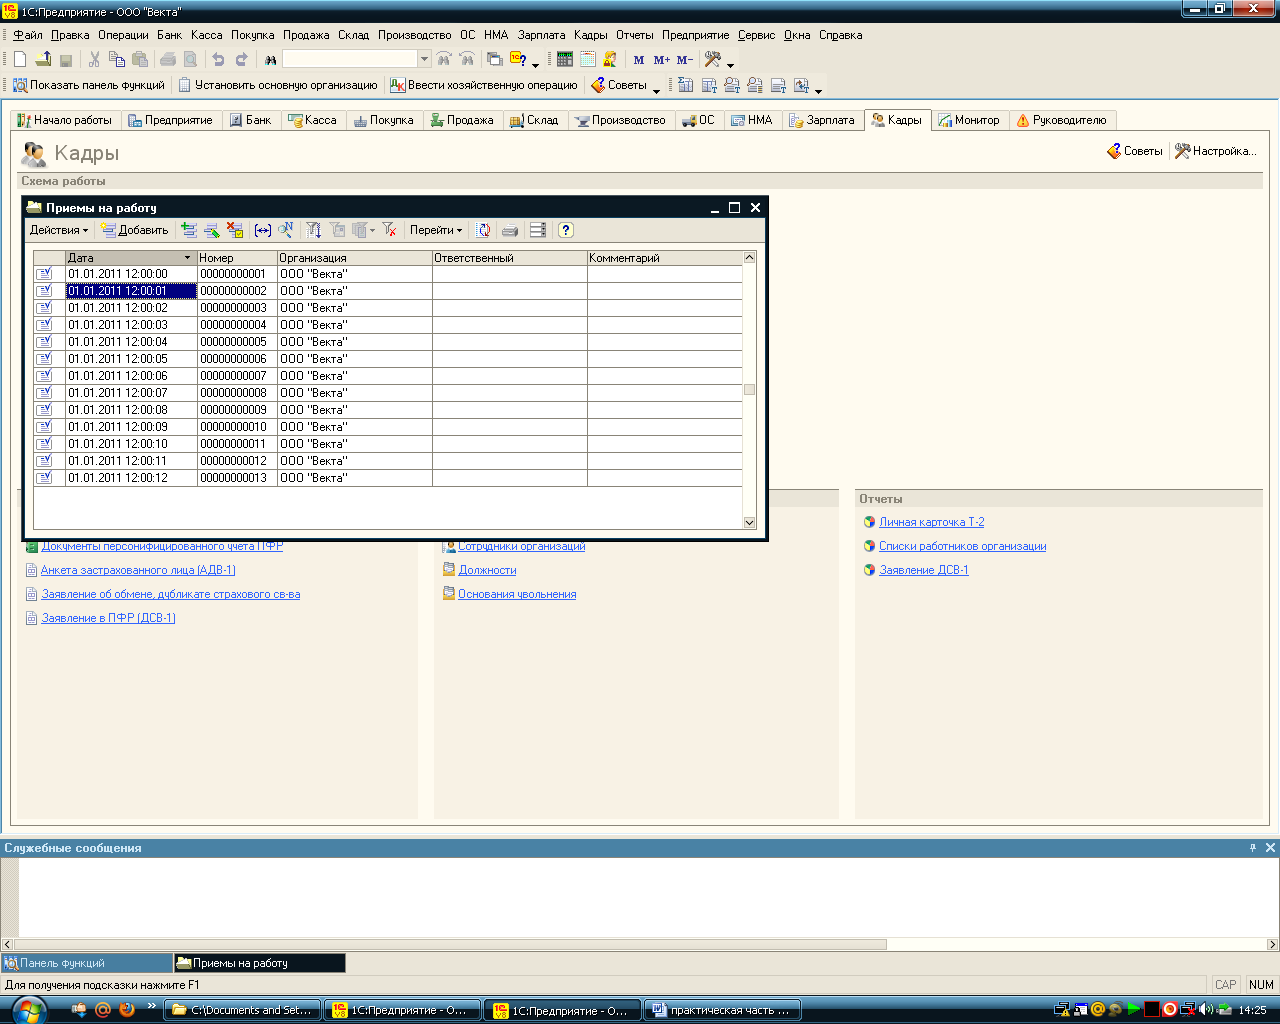
Task: Click Установить основную организацию button
Action: [x=278, y=85]
